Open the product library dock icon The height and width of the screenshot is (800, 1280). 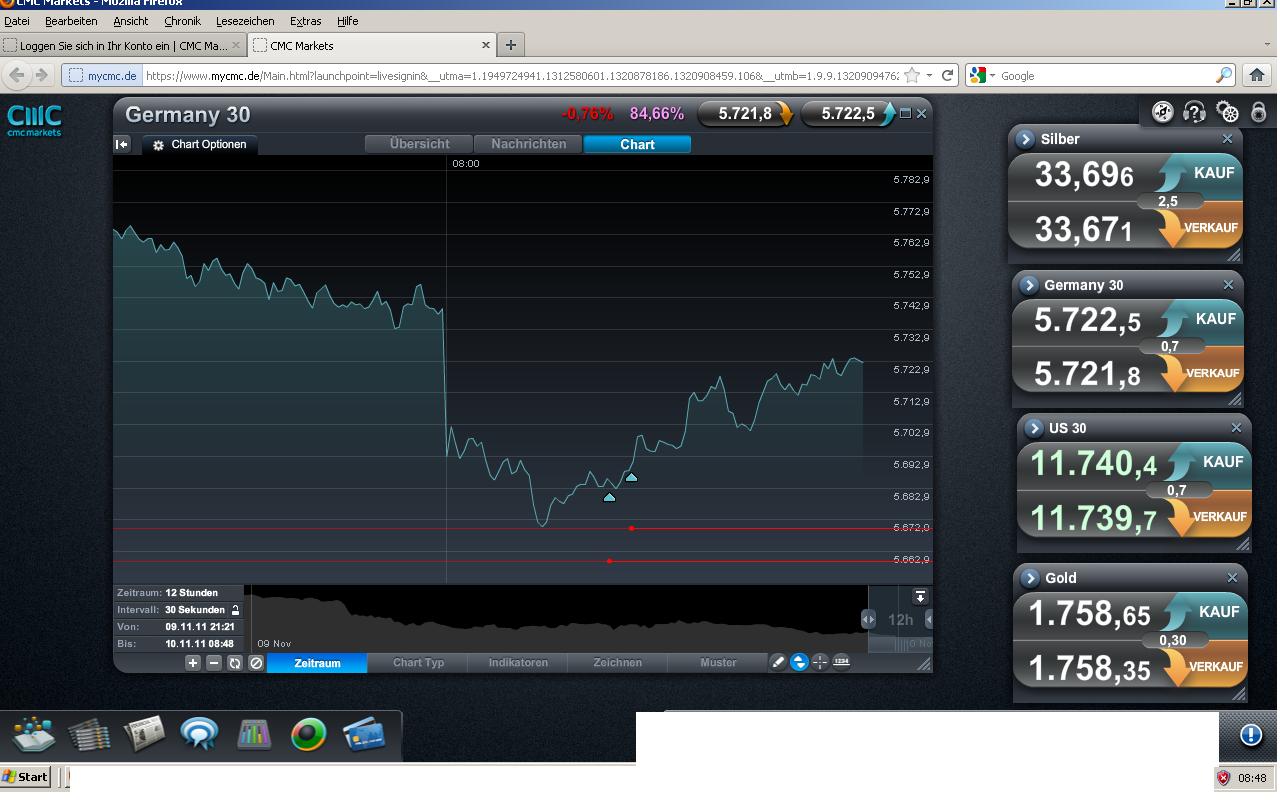(x=33, y=734)
